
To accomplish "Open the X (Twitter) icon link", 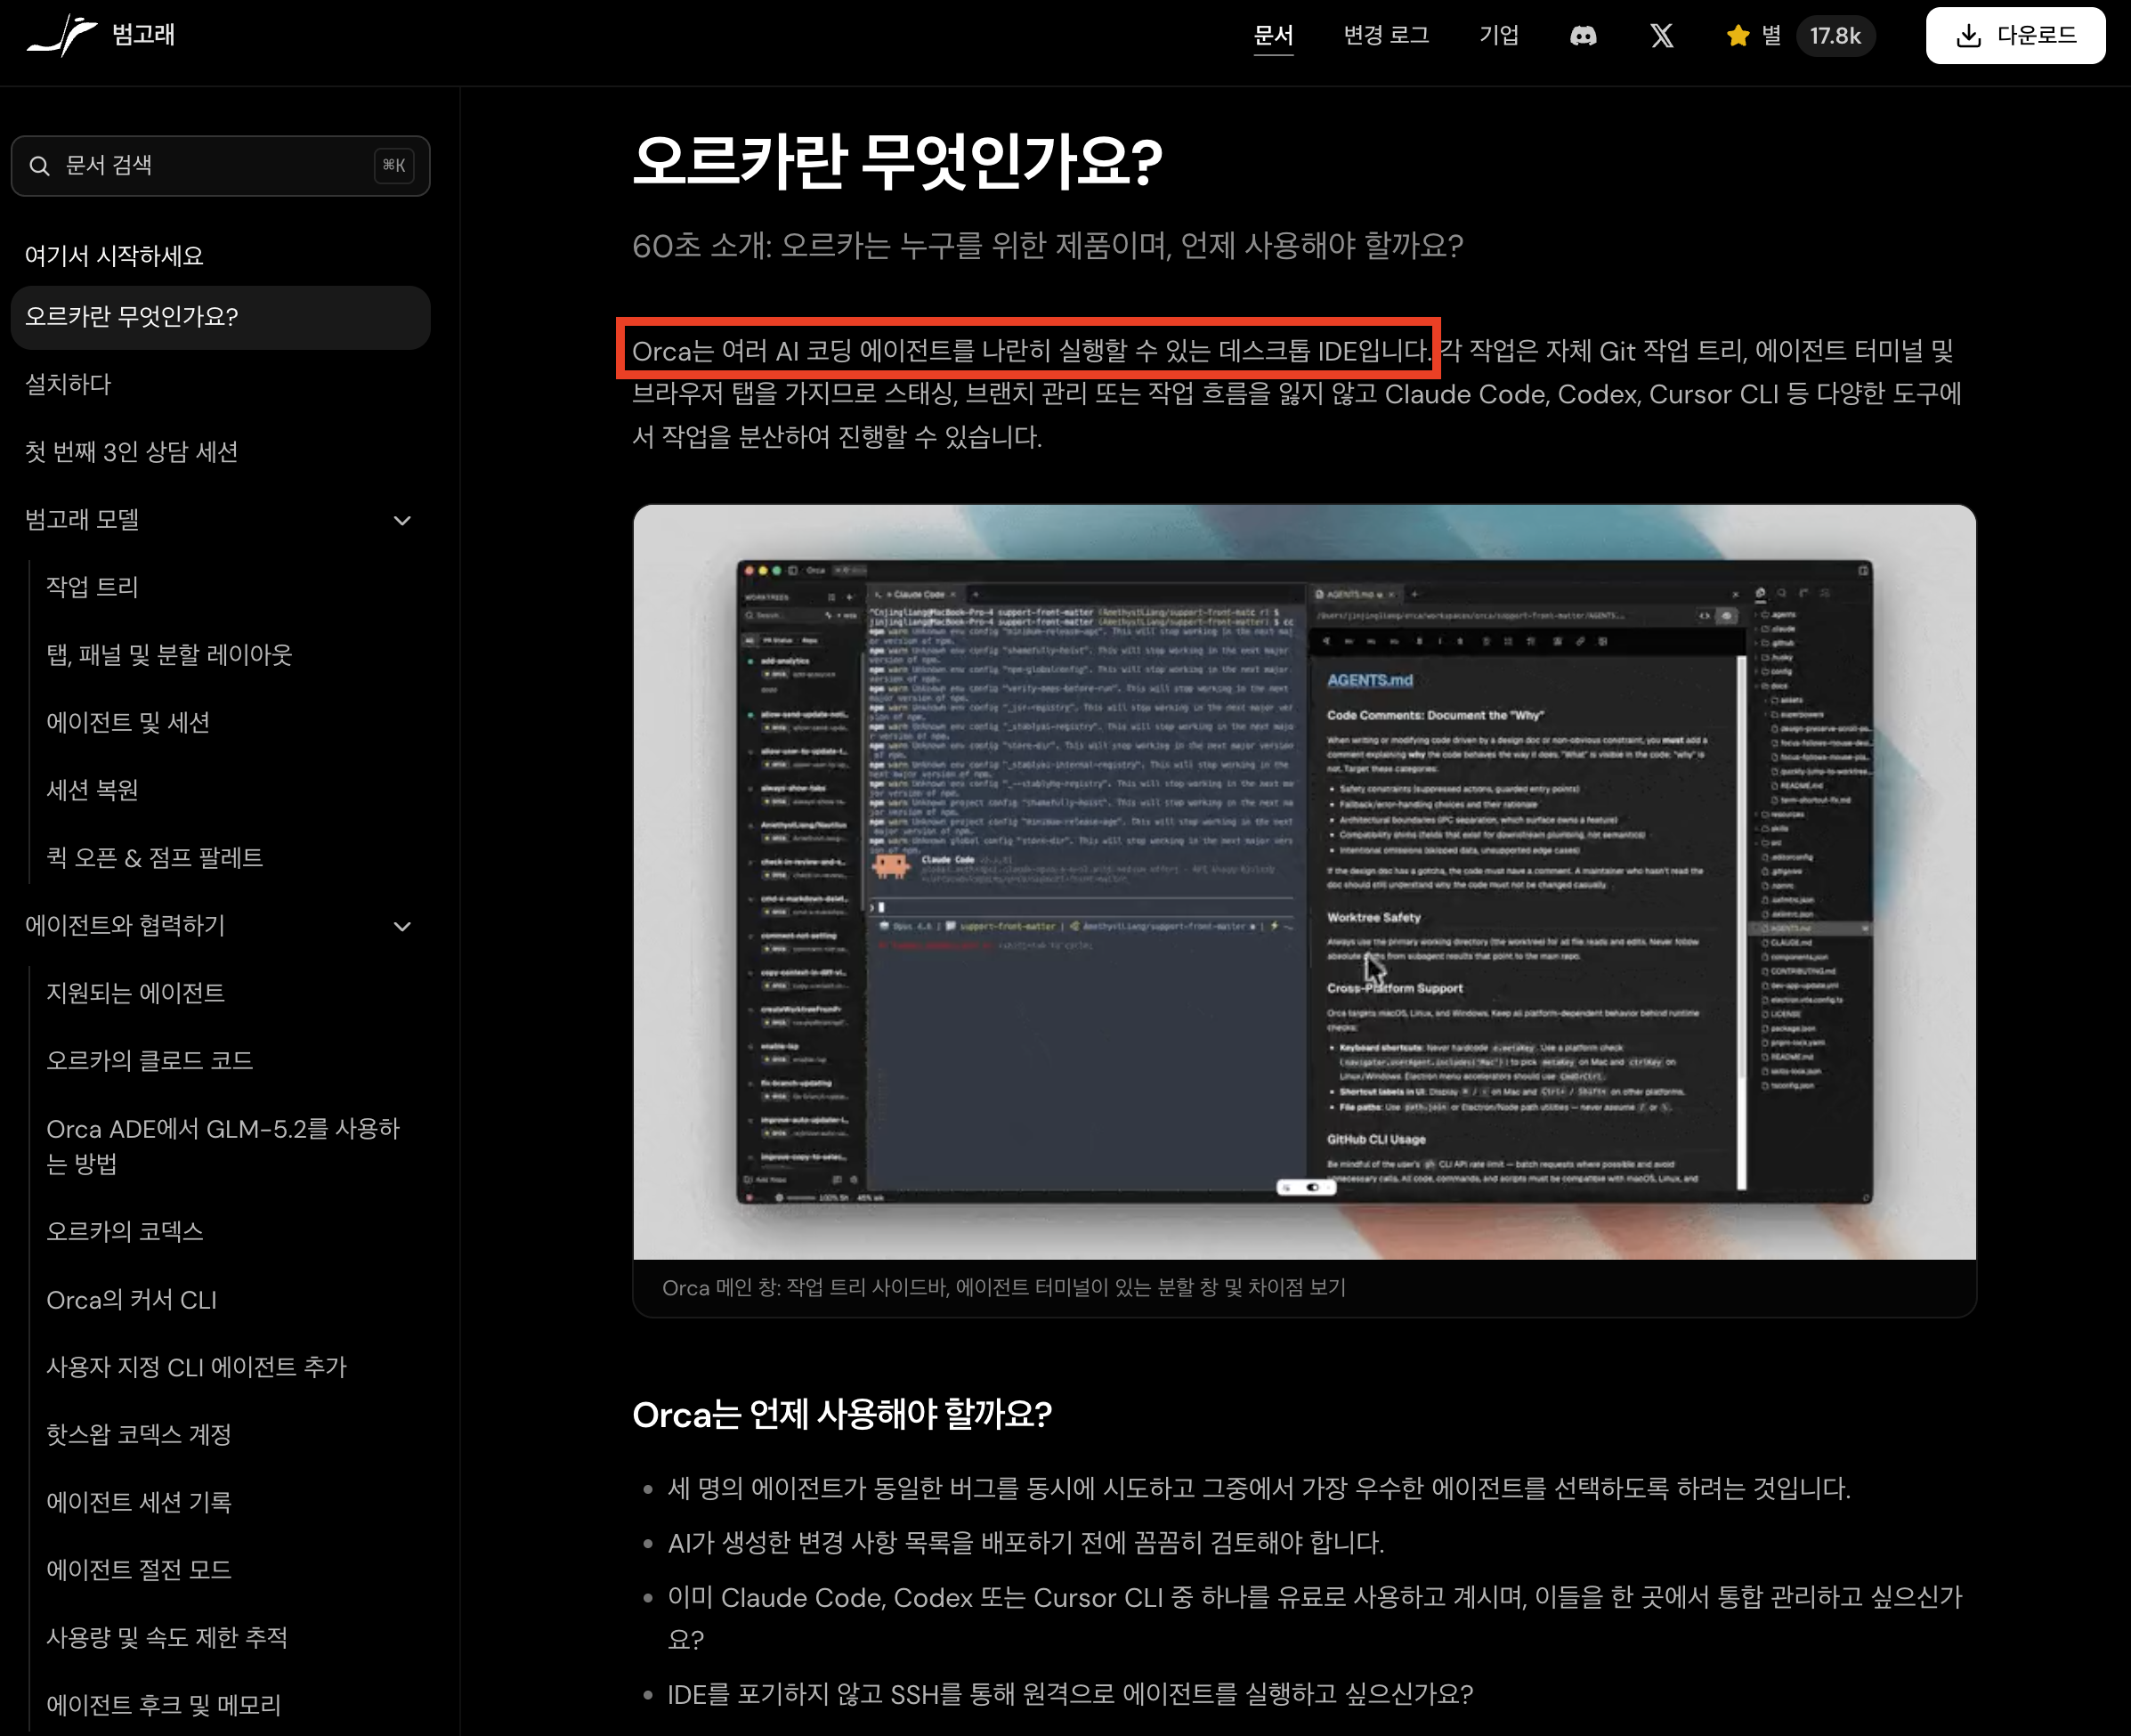I will point(1661,36).
